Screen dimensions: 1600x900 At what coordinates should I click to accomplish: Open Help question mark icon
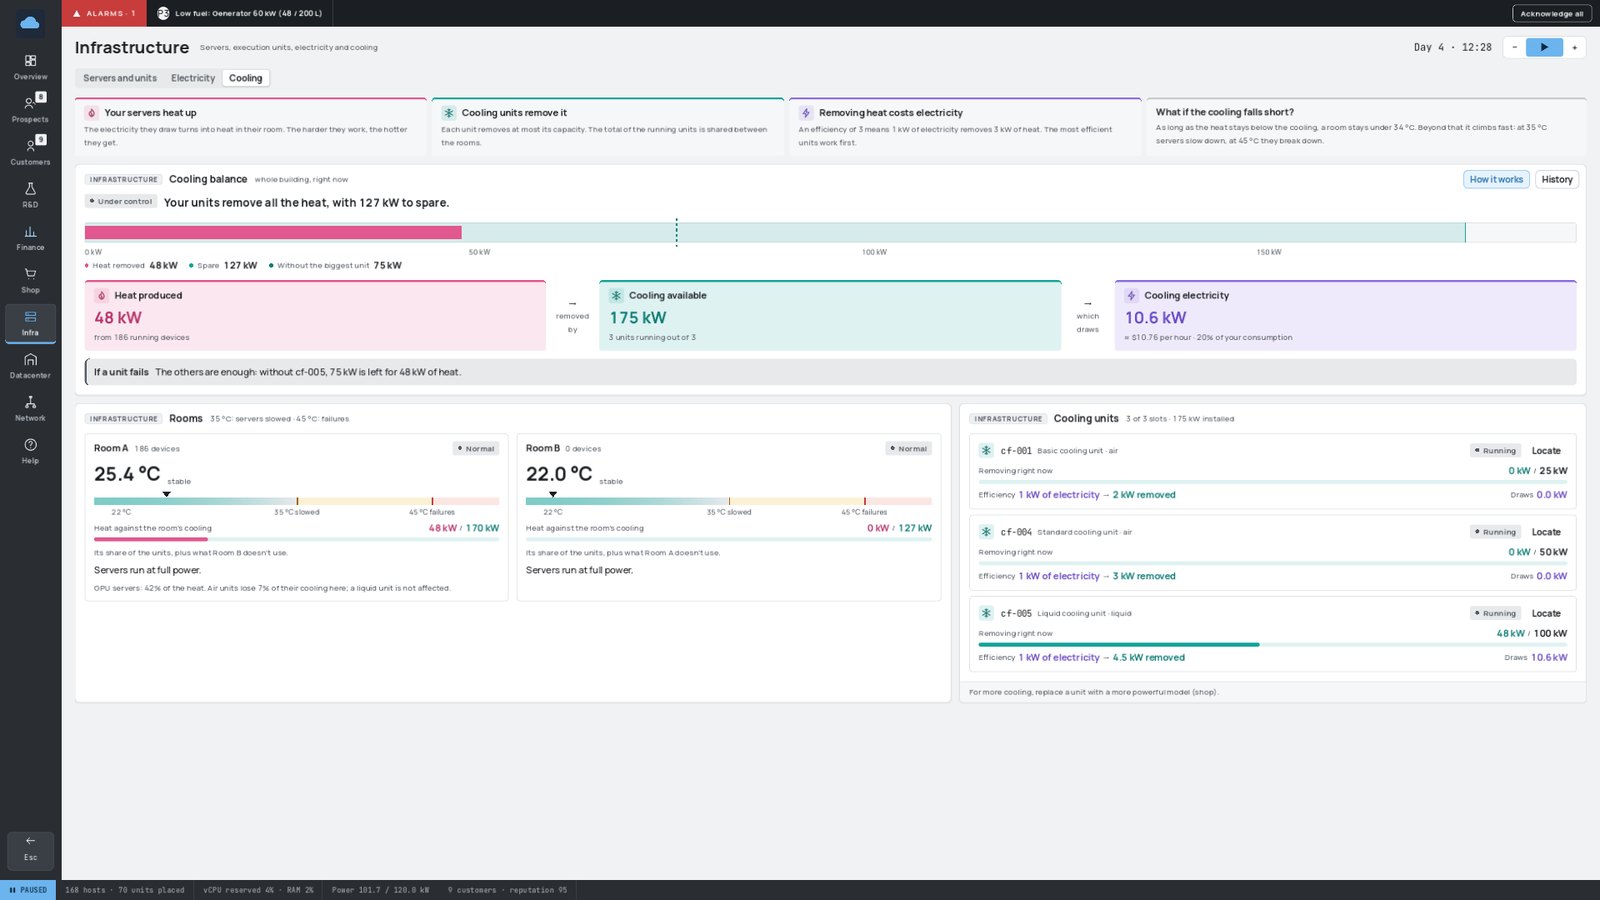click(x=30, y=451)
